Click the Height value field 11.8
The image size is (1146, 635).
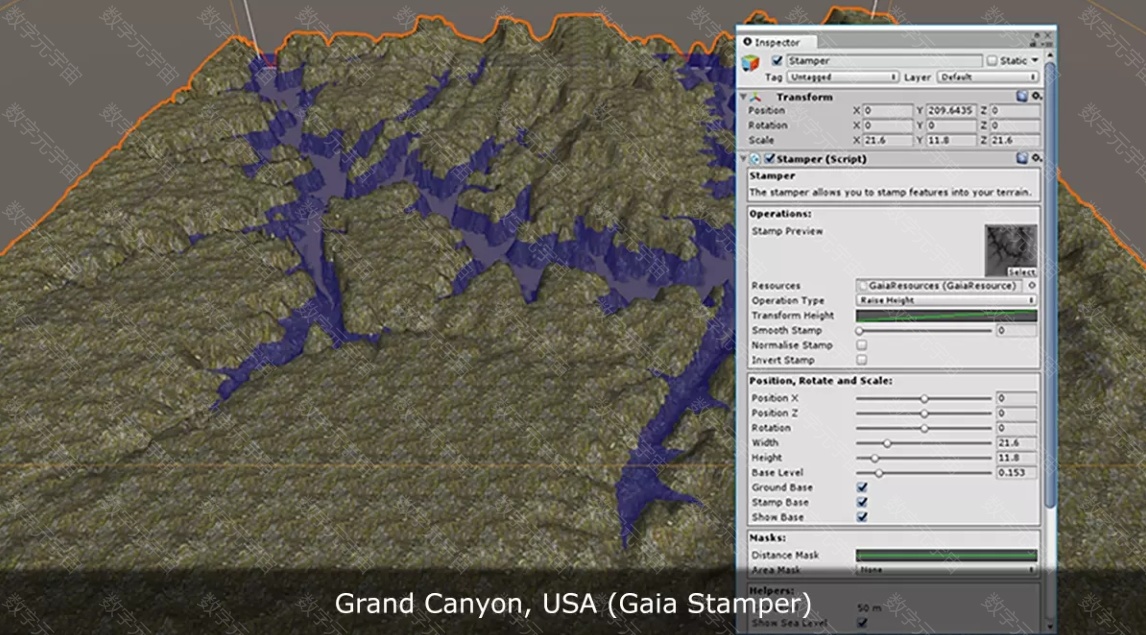(1017, 457)
